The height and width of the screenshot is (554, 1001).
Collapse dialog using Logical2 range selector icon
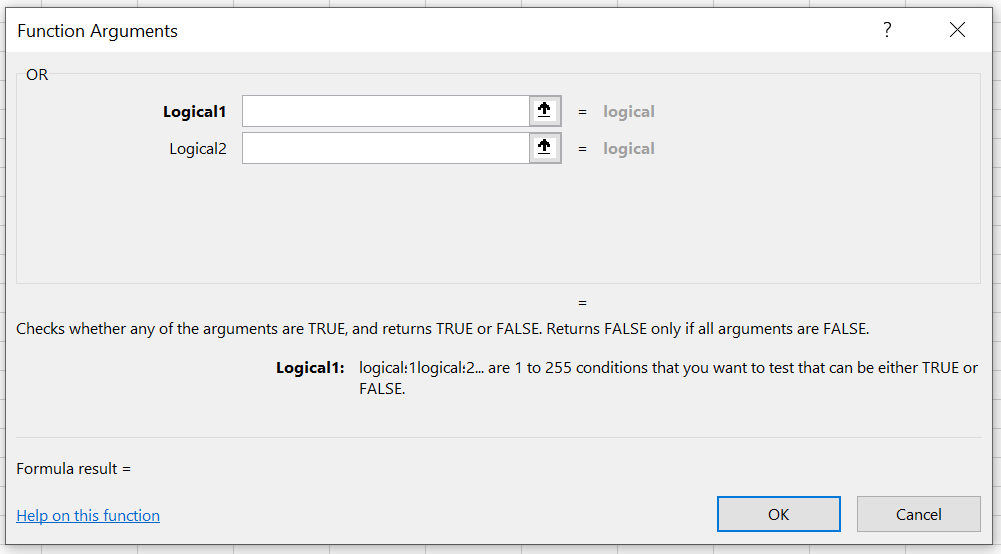pyautogui.click(x=545, y=148)
